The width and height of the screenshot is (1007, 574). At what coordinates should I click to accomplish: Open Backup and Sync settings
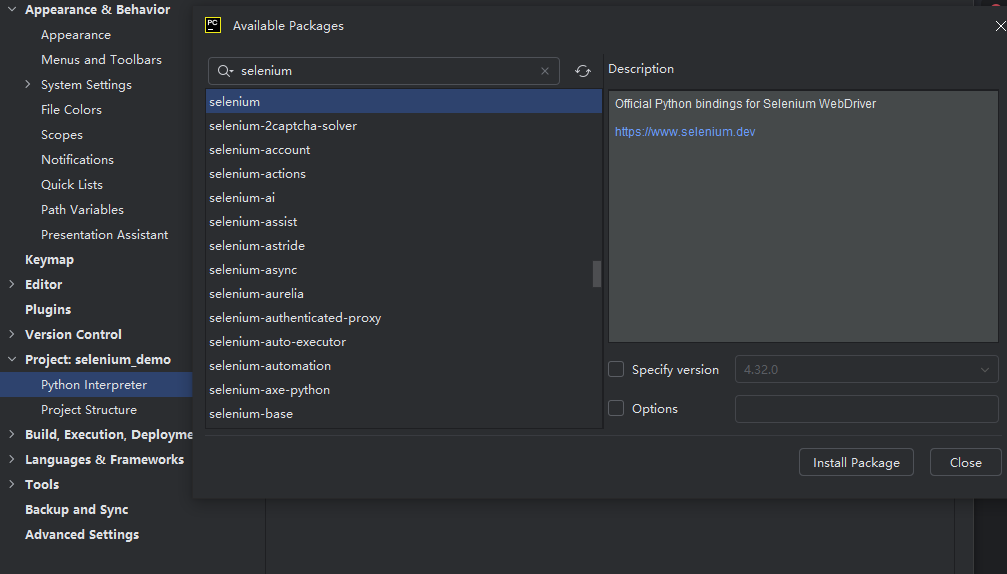point(76,509)
